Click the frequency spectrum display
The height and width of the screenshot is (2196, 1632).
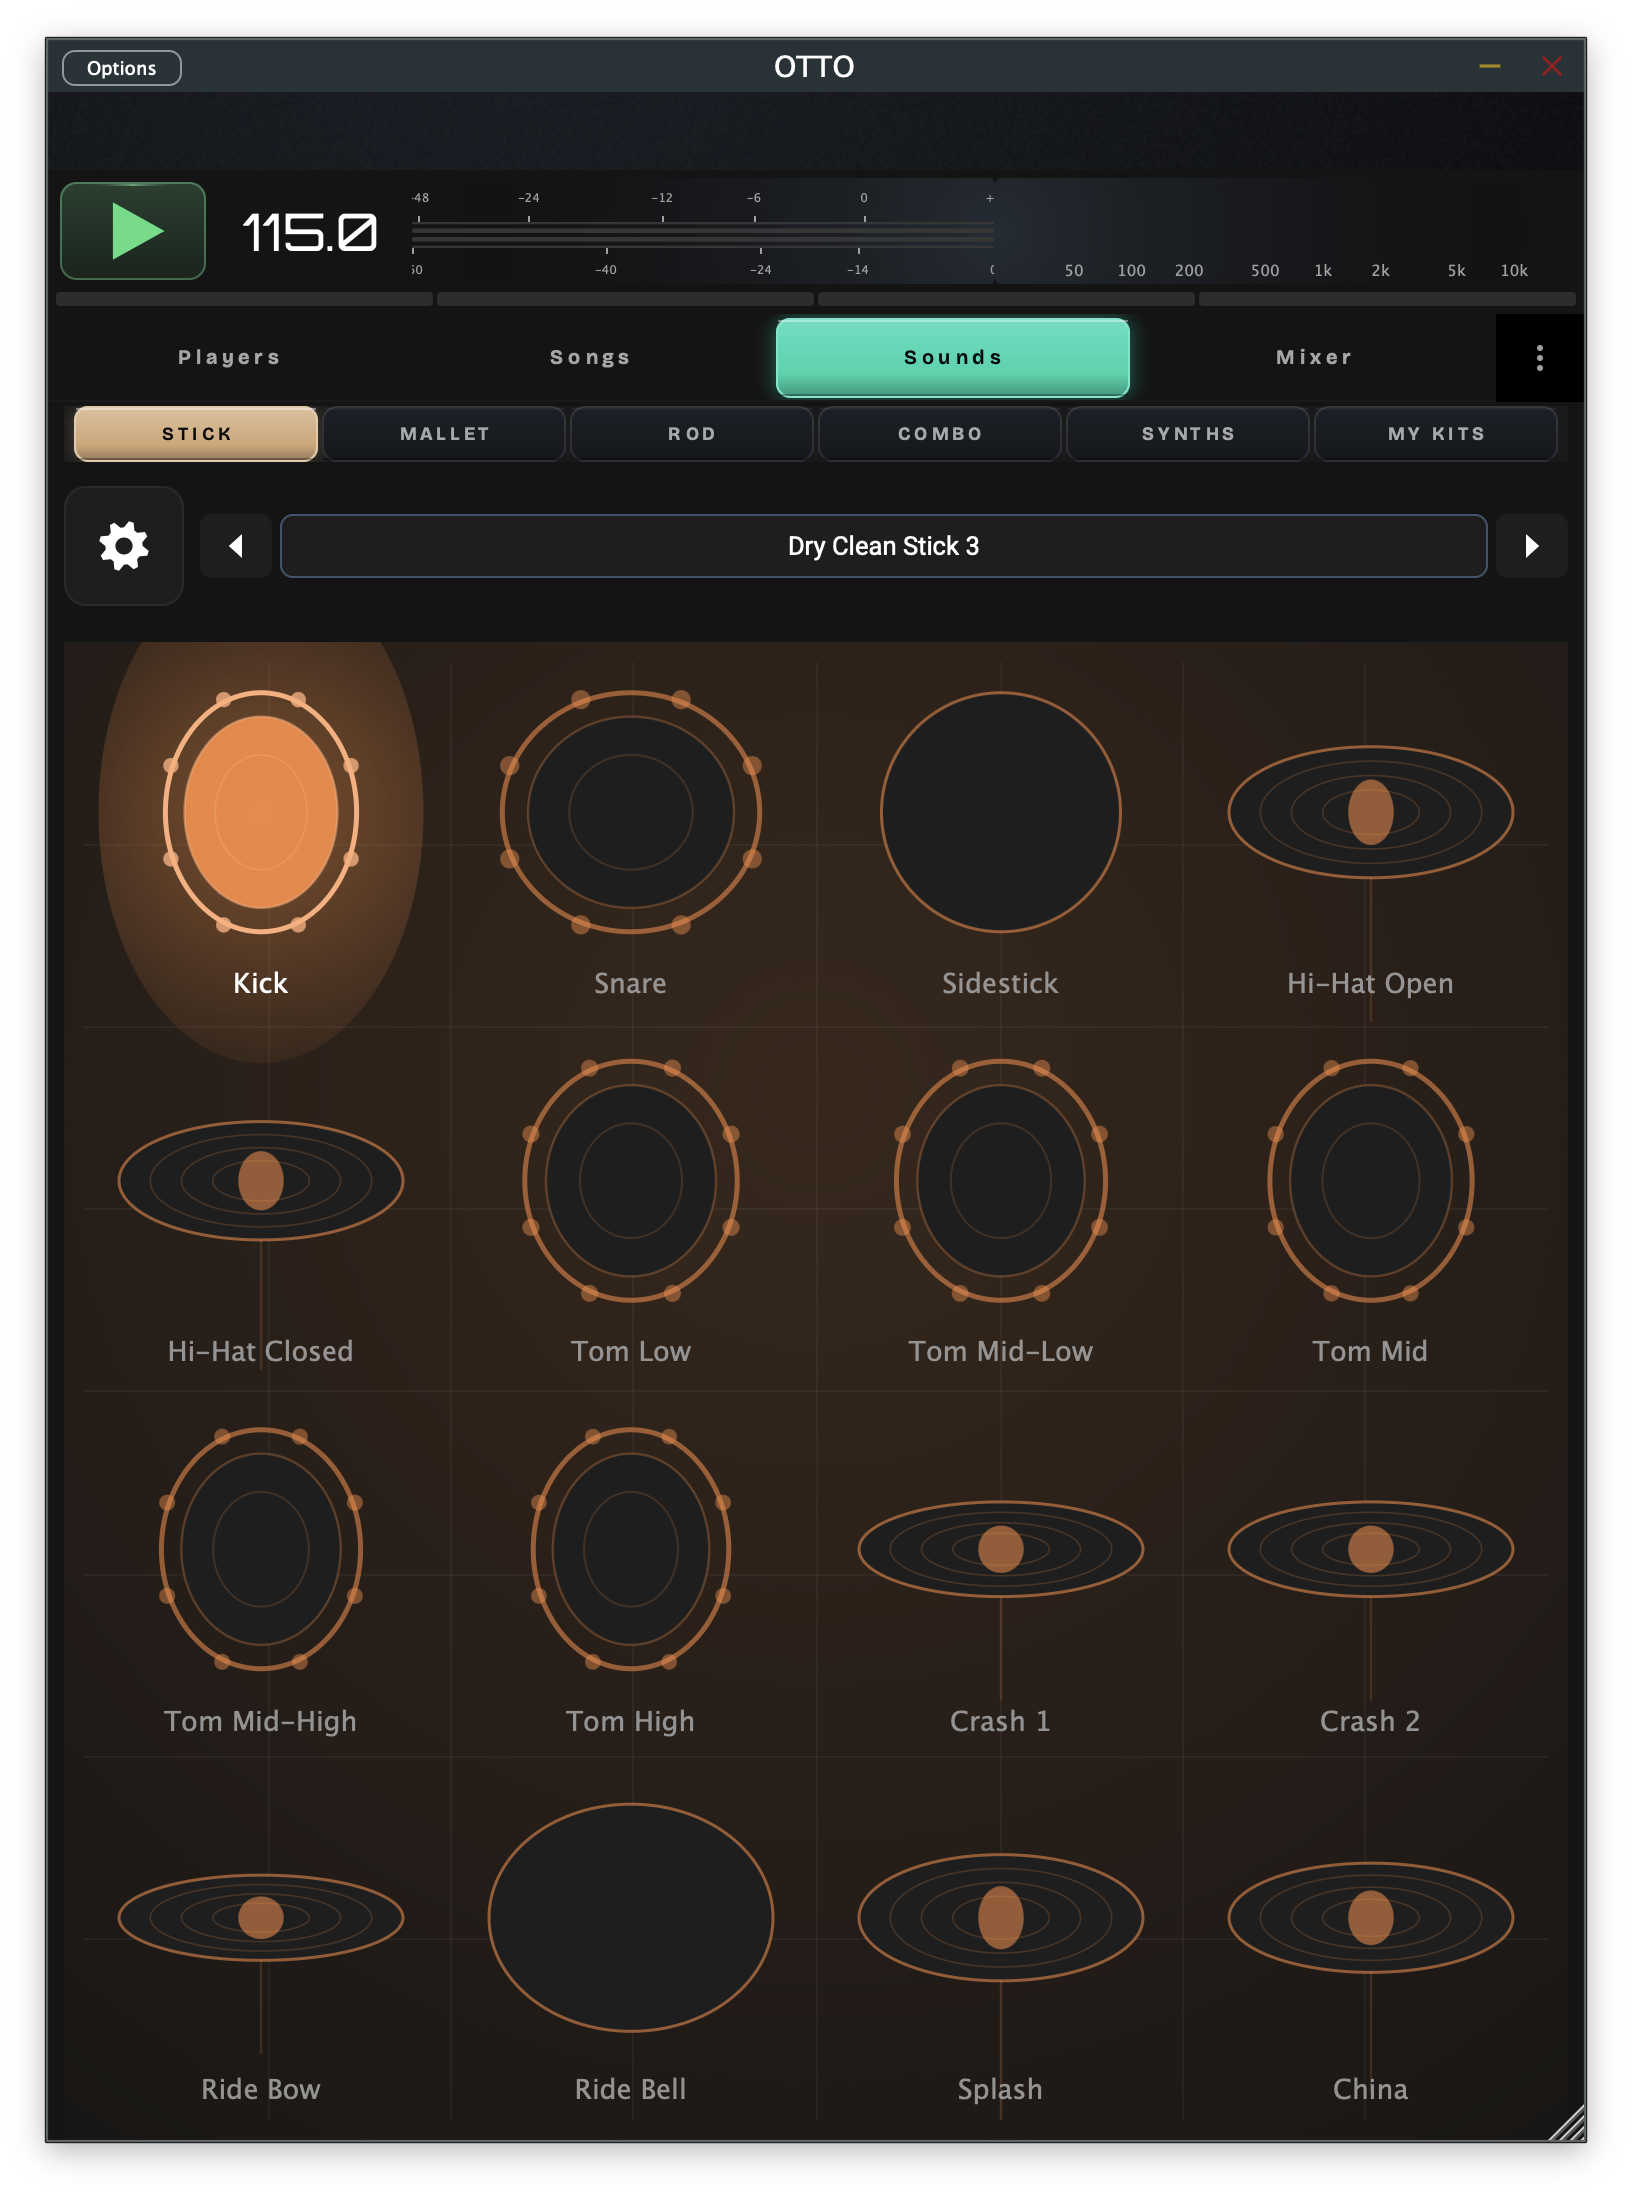pos(1285,232)
